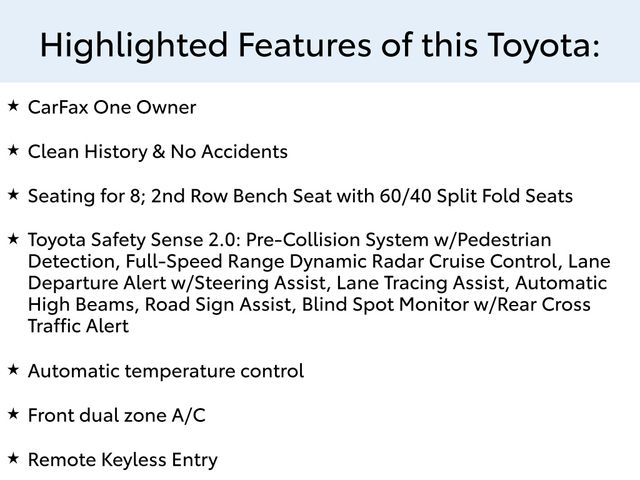This screenshot has width=640, height=480.
Task: Select the CarFax One Owner text
Action: 112,107
